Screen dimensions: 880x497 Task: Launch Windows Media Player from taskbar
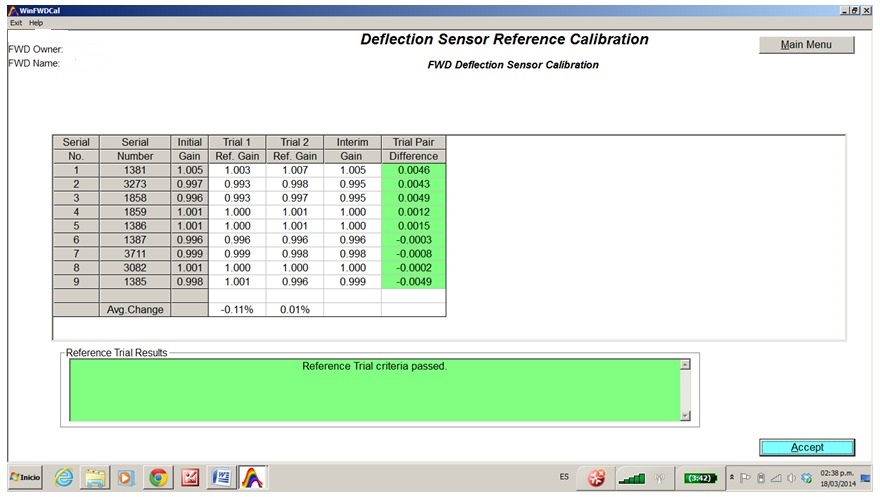[x=126, y=478]
